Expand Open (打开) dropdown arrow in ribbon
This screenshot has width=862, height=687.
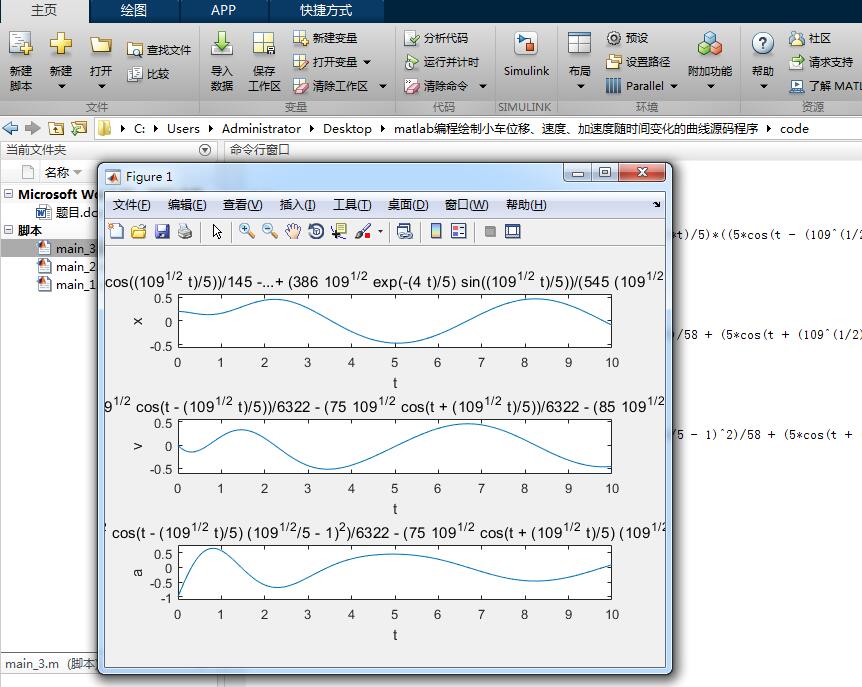[101, 86]
